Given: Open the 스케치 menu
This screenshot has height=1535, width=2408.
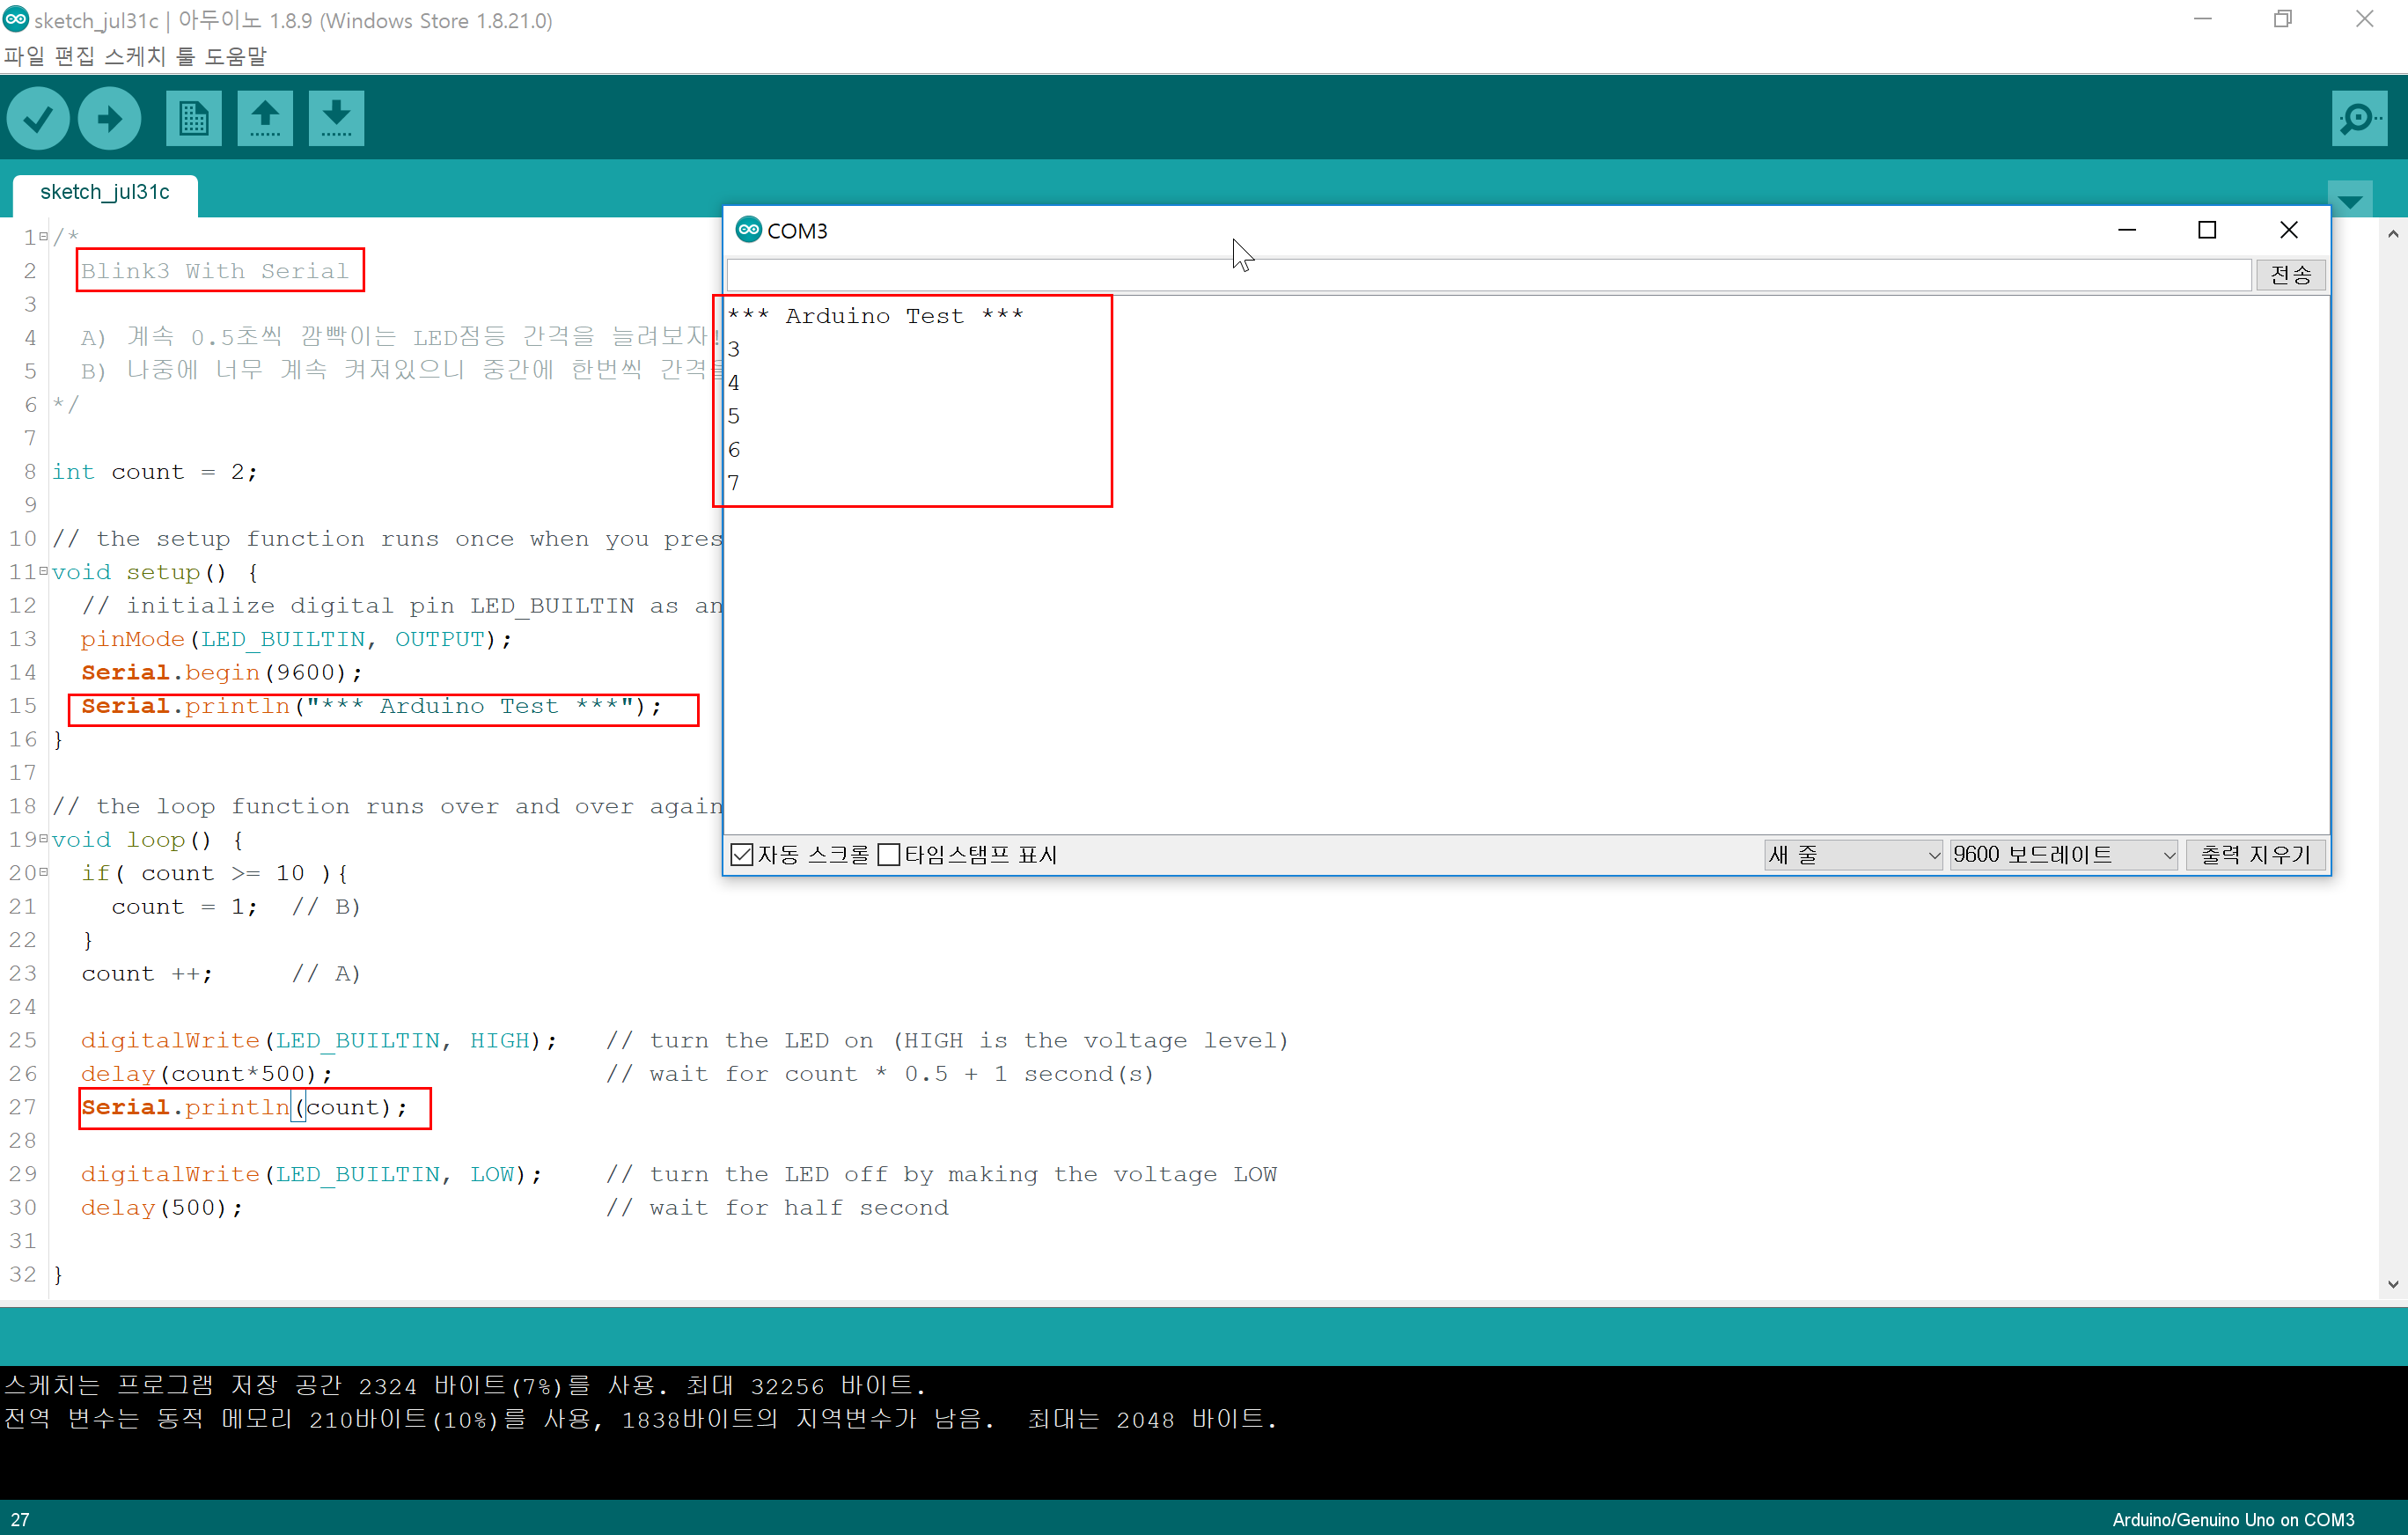Looking at the screenshot, I should click(x=135, y=56).
